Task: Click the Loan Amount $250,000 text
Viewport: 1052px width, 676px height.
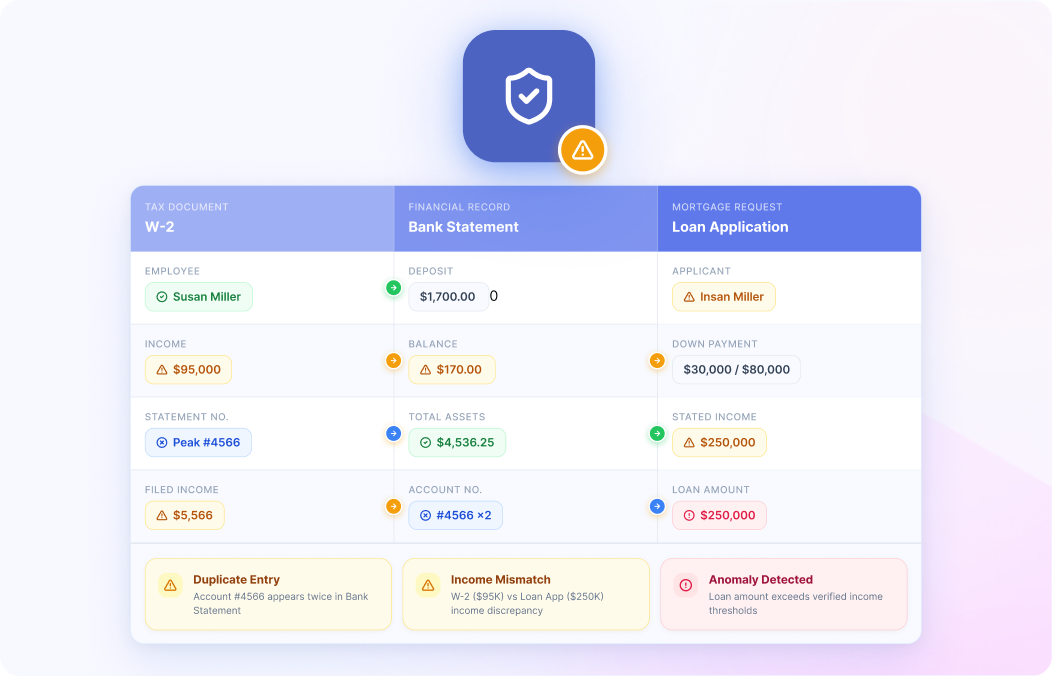Action: tap(728, 516)
